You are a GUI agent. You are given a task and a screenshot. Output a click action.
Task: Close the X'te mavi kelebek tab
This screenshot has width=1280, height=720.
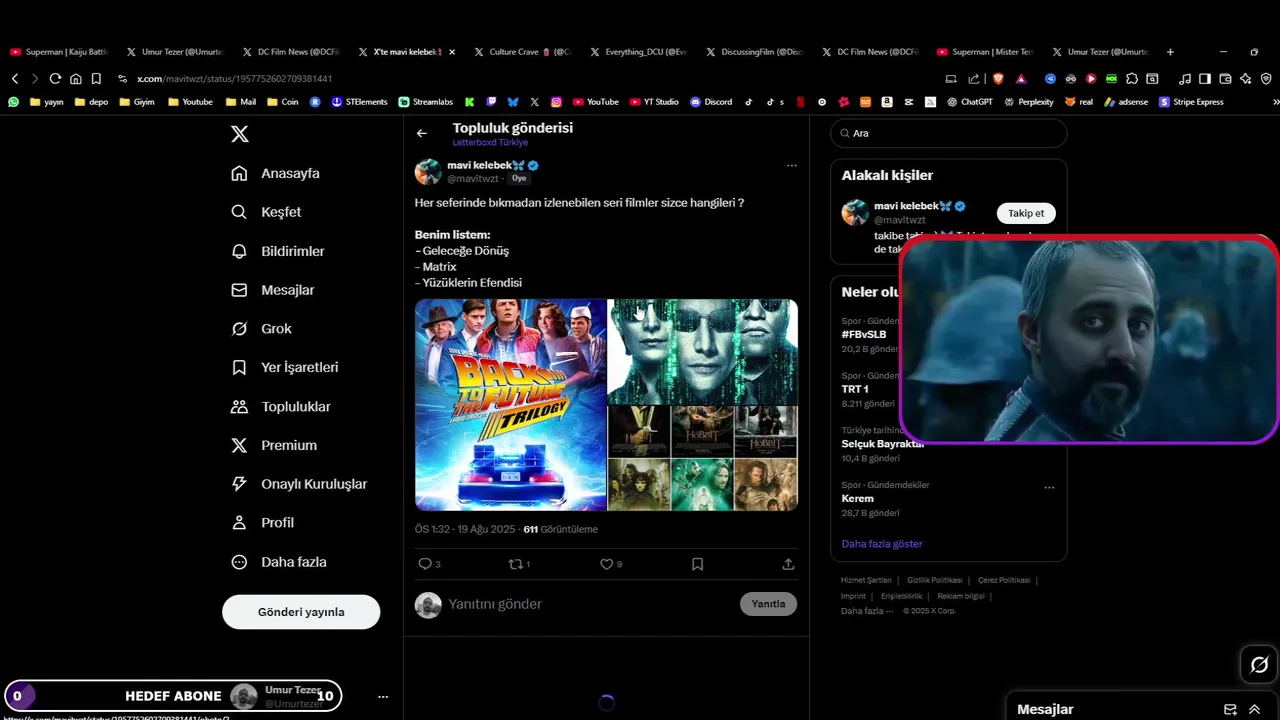pyautogui.click(x=452, y=52)
